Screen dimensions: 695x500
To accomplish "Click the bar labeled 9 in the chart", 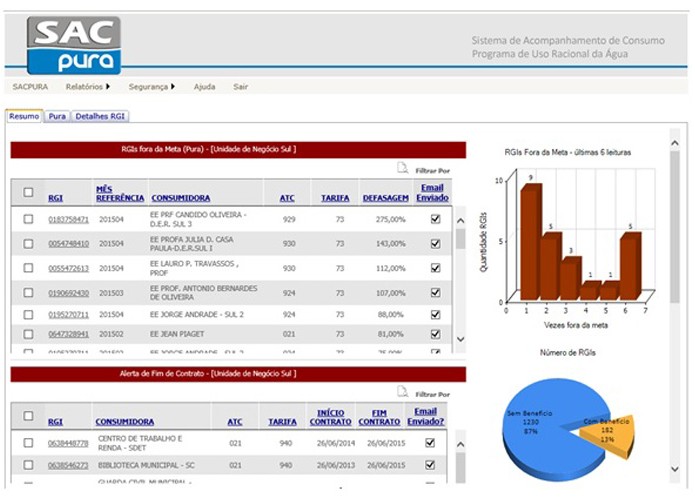I will point(531,242).
